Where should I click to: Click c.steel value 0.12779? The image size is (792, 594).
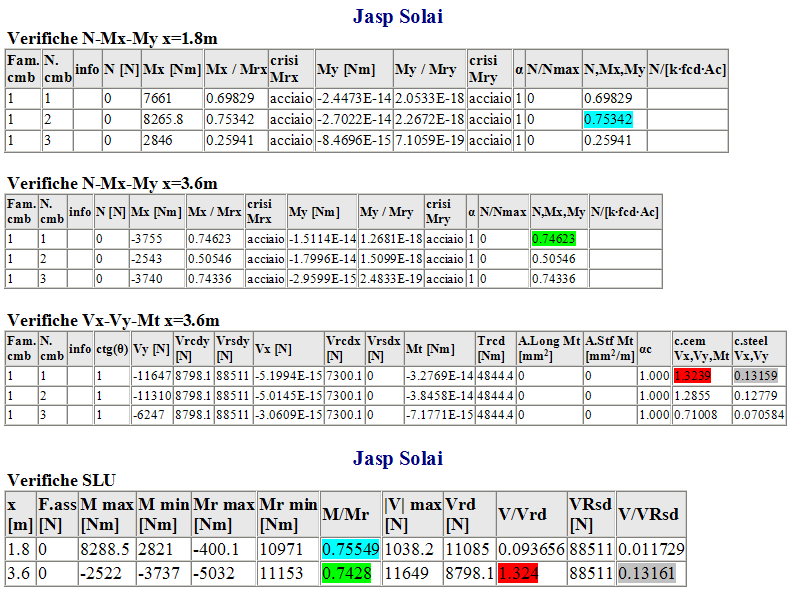[756, 395]
